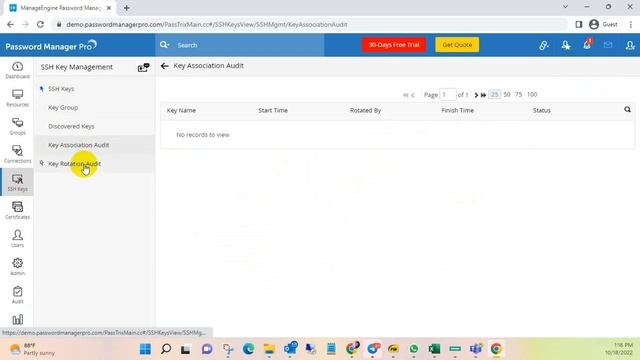Select Key Association Audit in the side menu
This screenshot has width=640, height=360.
coord(78,145)
